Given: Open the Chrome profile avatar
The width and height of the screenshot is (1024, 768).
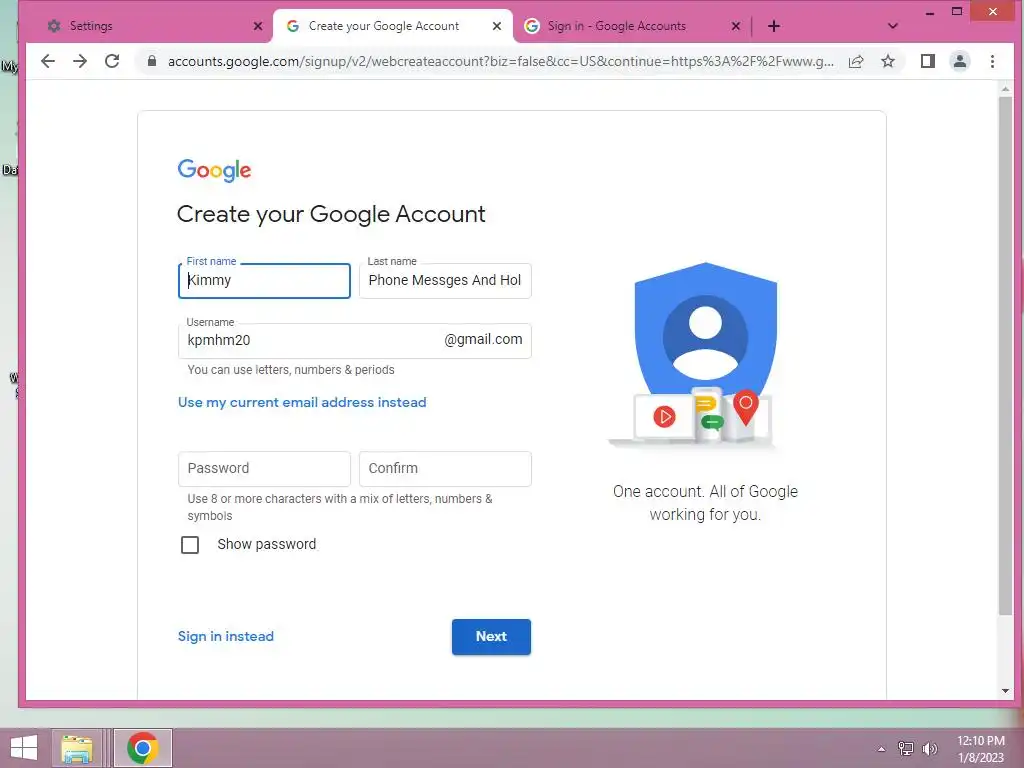Looking at the screenshot, I should pyautogui.click(x=960, y=61).
